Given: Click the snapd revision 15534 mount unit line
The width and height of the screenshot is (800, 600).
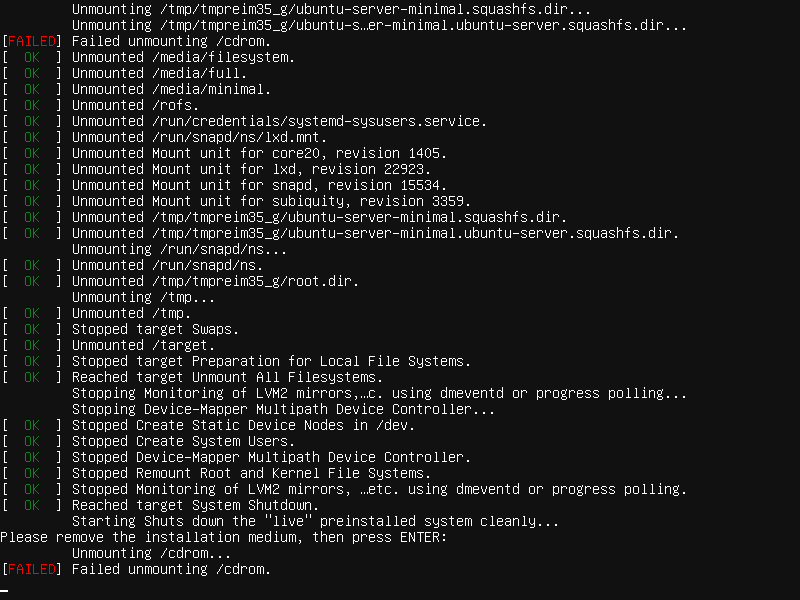Looking at the screenshot, I should point(259,185).
